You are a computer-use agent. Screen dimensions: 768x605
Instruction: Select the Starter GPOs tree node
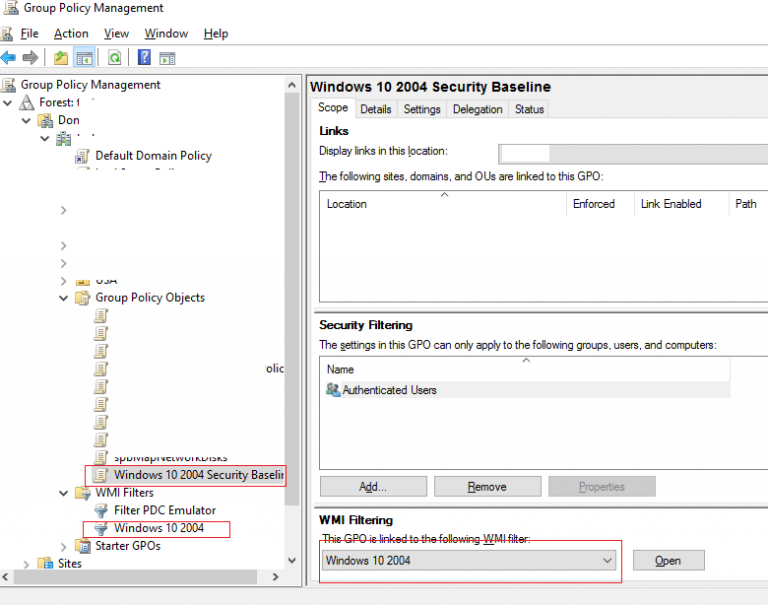pos(128,546)
